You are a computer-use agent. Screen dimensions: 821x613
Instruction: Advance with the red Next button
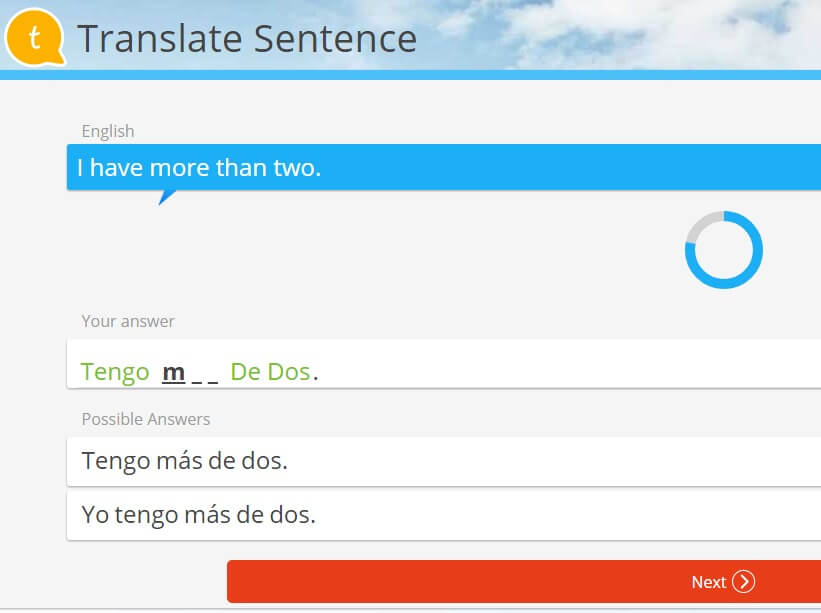point(524,582)
